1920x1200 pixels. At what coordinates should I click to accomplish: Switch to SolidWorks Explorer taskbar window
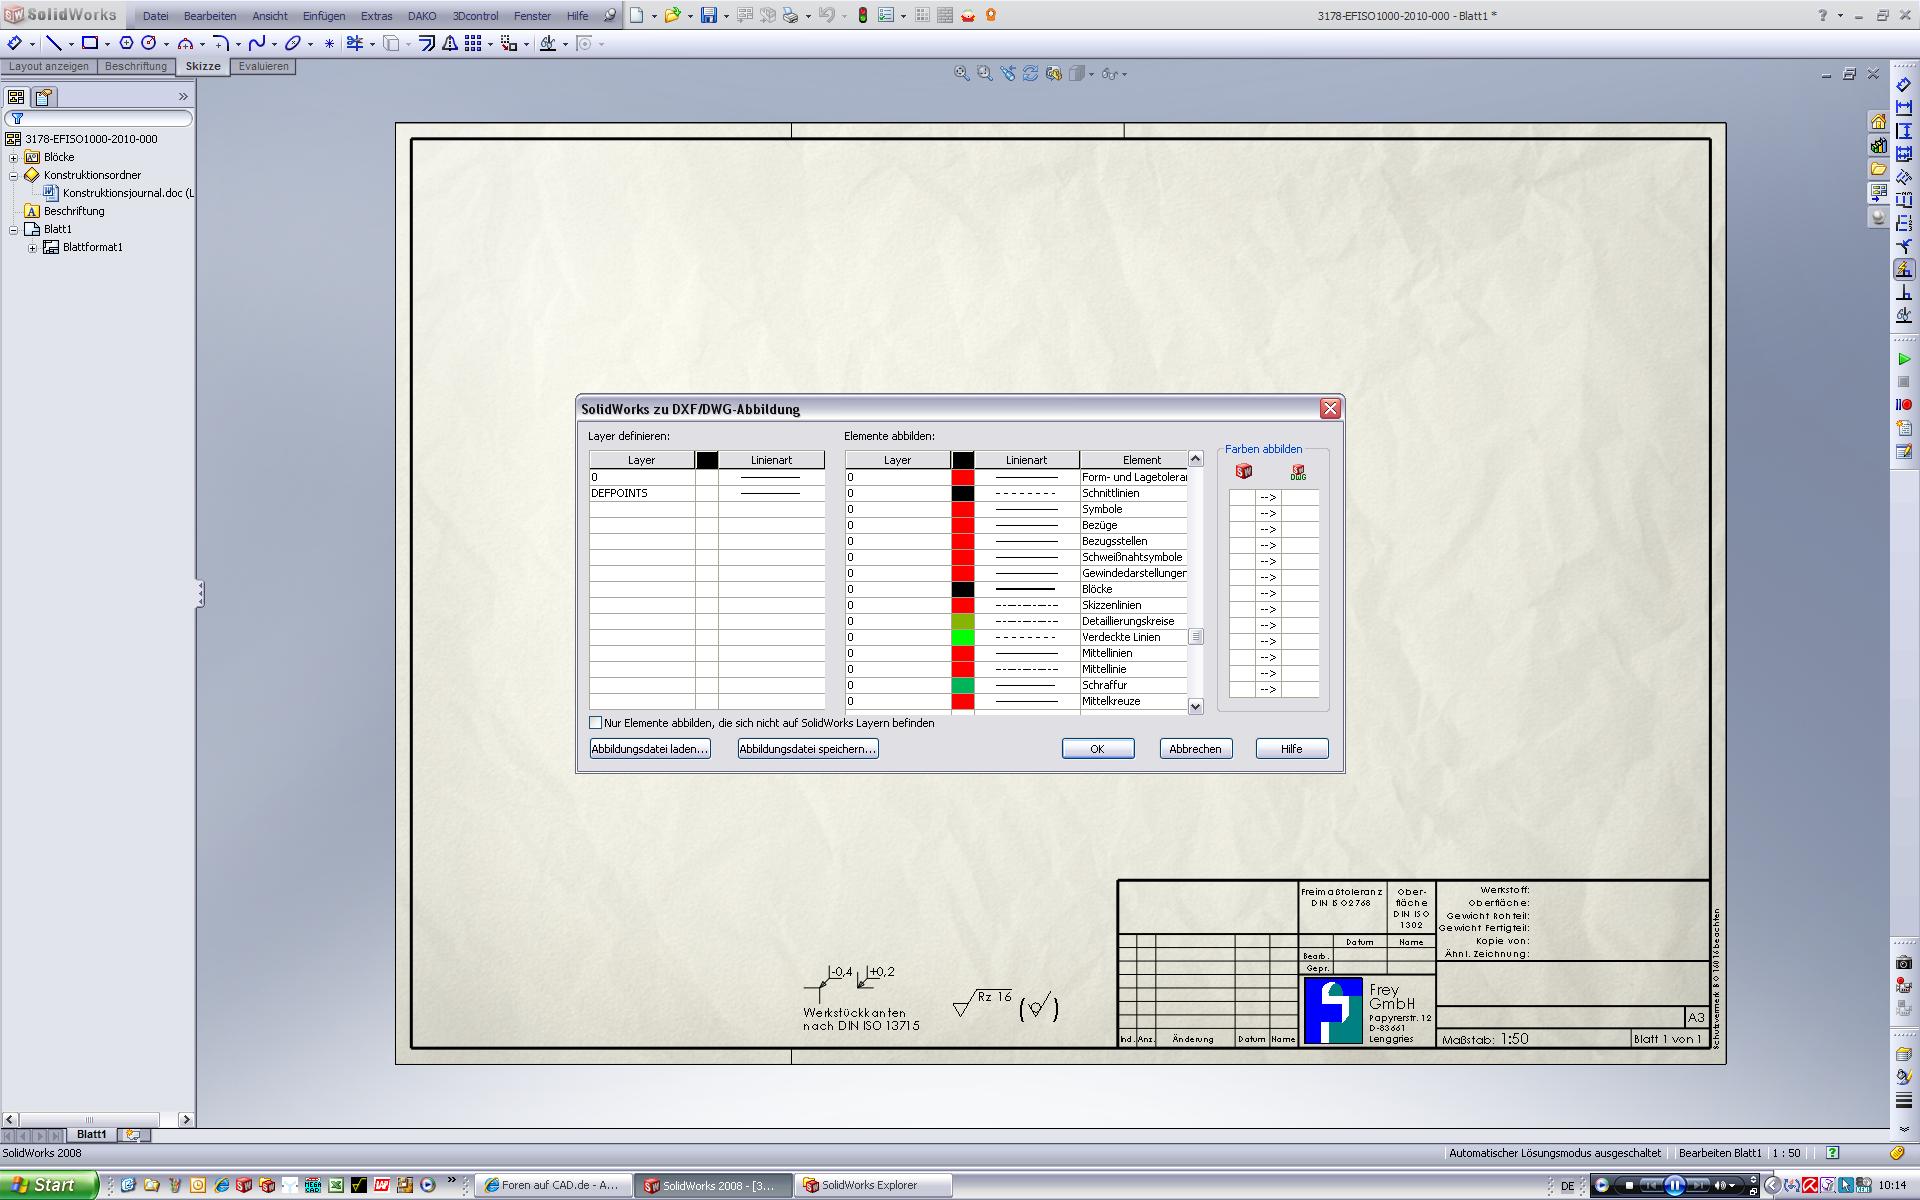tap(873, 1185)
